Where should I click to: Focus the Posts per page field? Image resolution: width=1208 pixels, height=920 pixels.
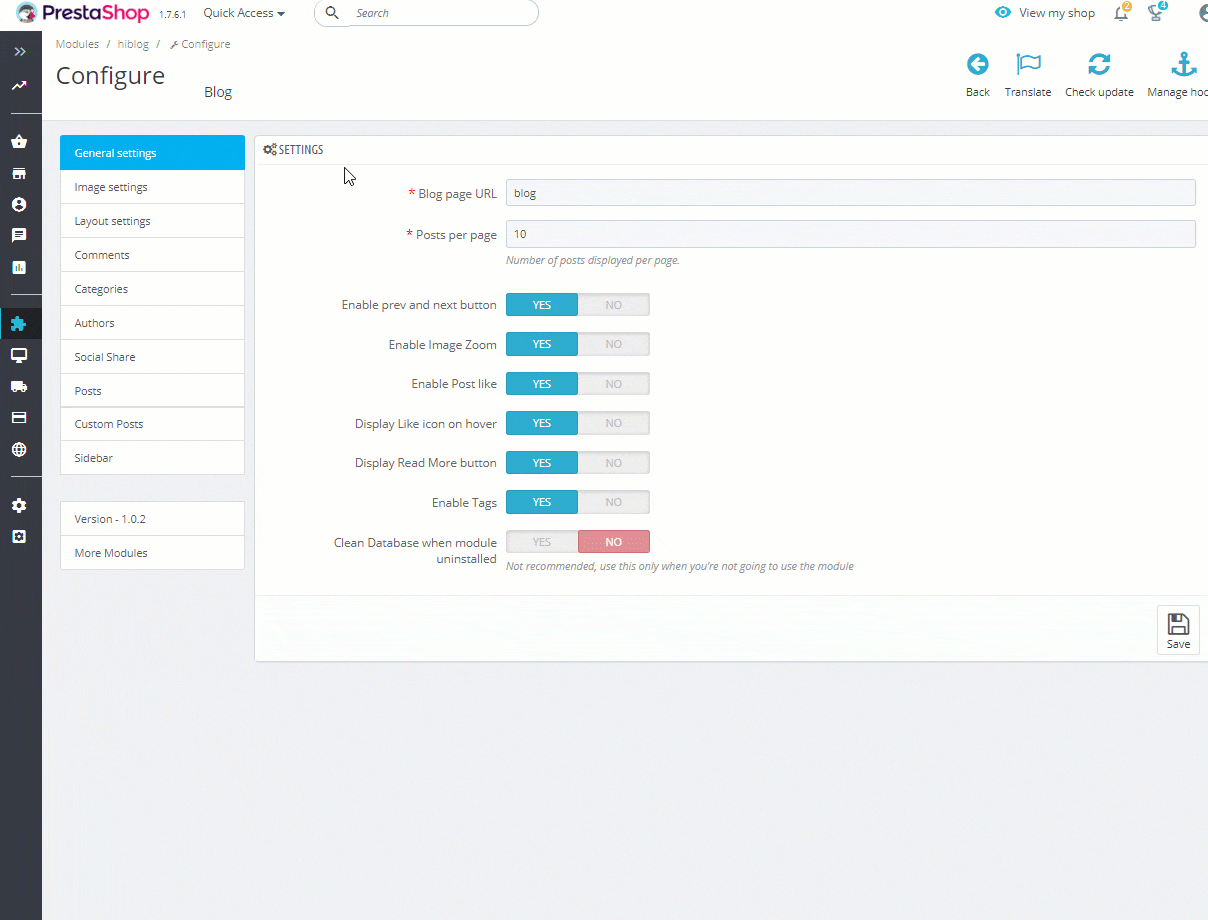pyautogui.click(x=851, y=234)
